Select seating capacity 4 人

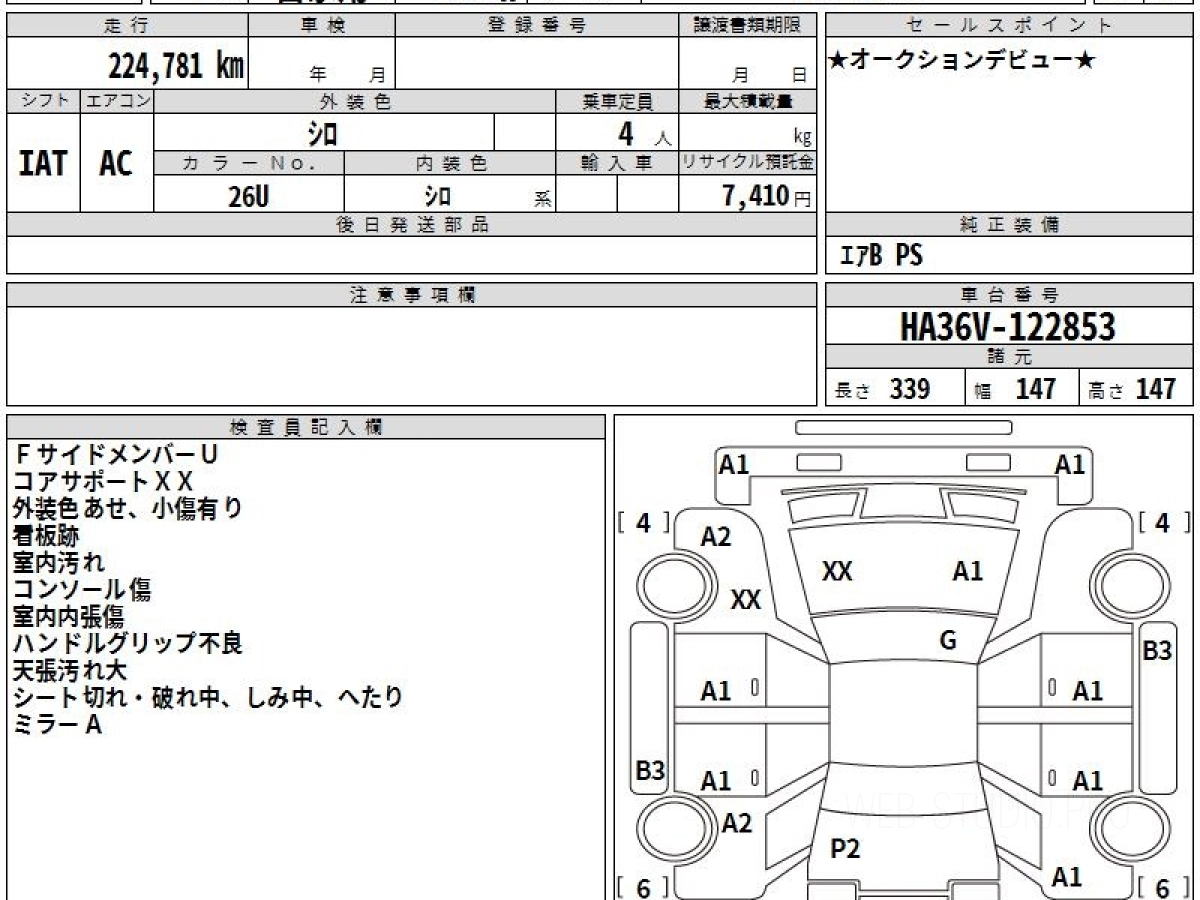(x=643, y=133)
